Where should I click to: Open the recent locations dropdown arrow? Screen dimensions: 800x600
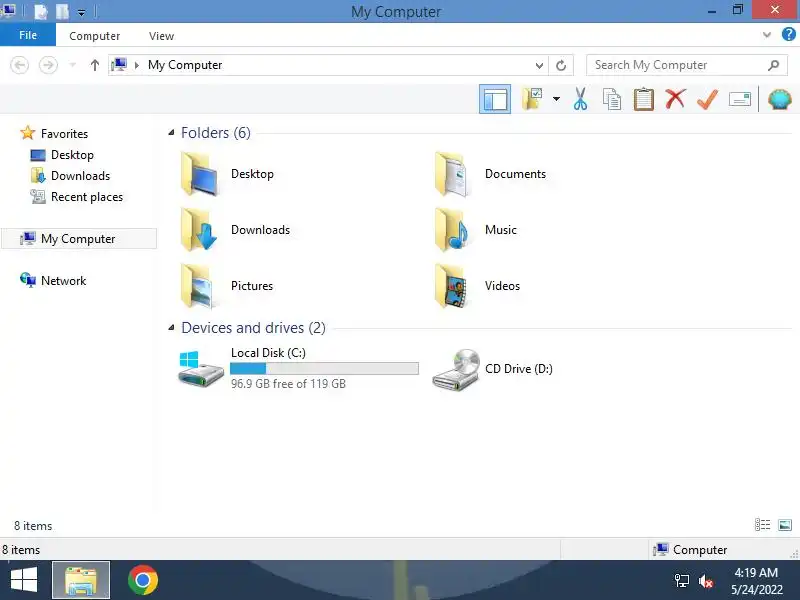point(72,65)
